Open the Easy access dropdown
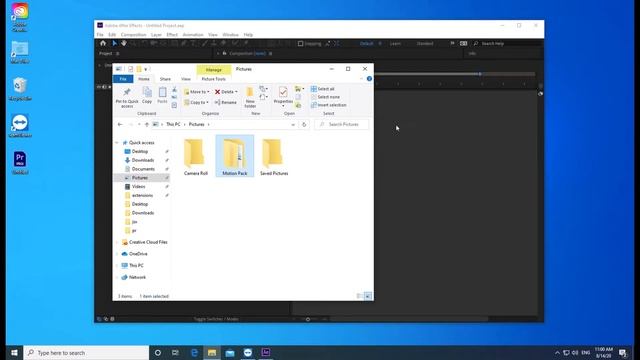The height and width of the screenshot is (360, 640). pyautogui.click(x=264, y=97)
